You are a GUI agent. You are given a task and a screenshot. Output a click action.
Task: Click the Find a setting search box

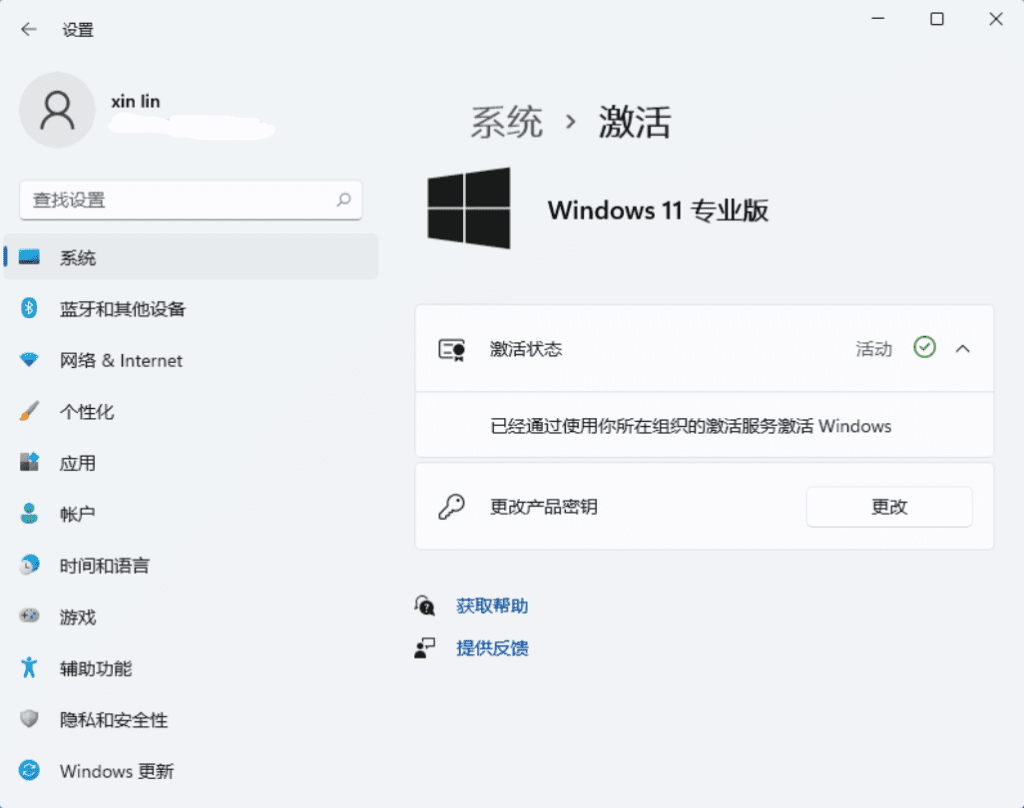click(x=180, y=200)
